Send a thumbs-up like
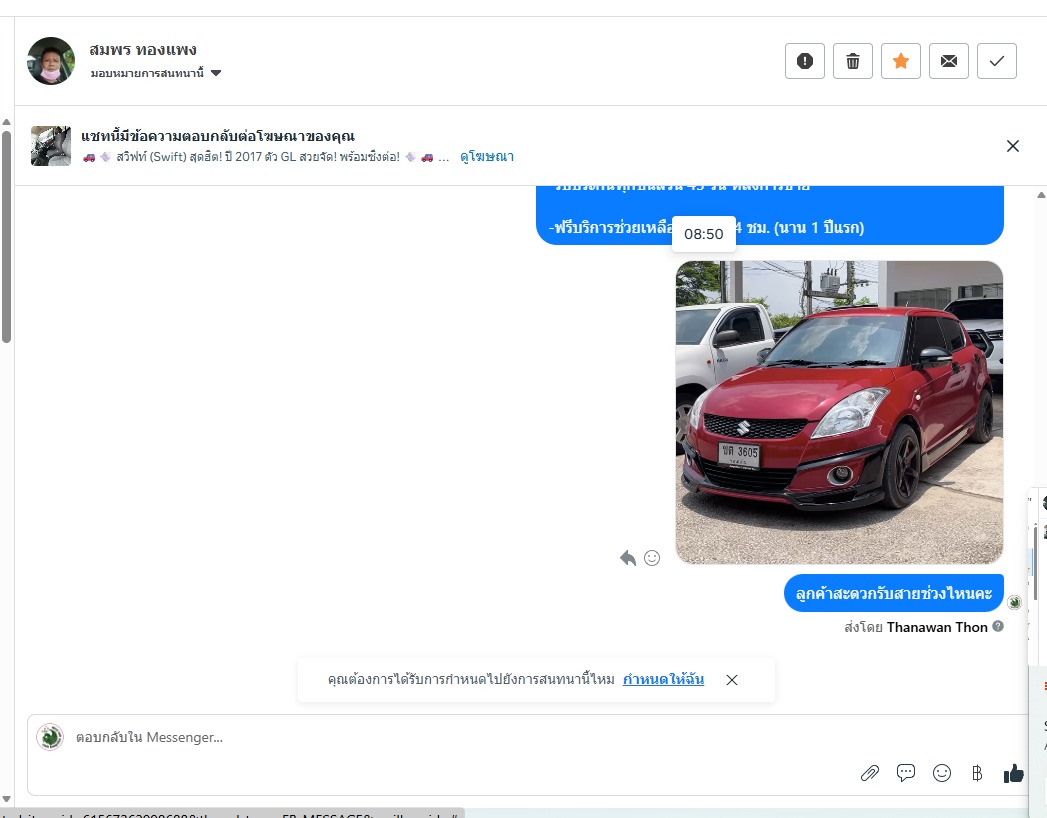This screenshot has height=818, width=1047. pos(1014,773)
